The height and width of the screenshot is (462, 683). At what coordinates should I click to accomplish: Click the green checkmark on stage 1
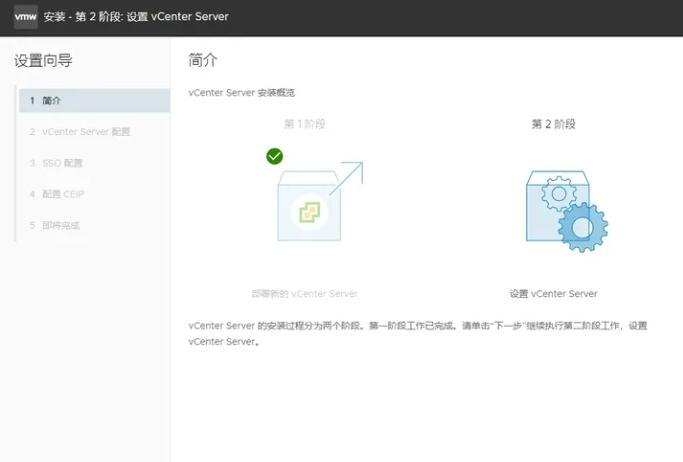[274, 156]
